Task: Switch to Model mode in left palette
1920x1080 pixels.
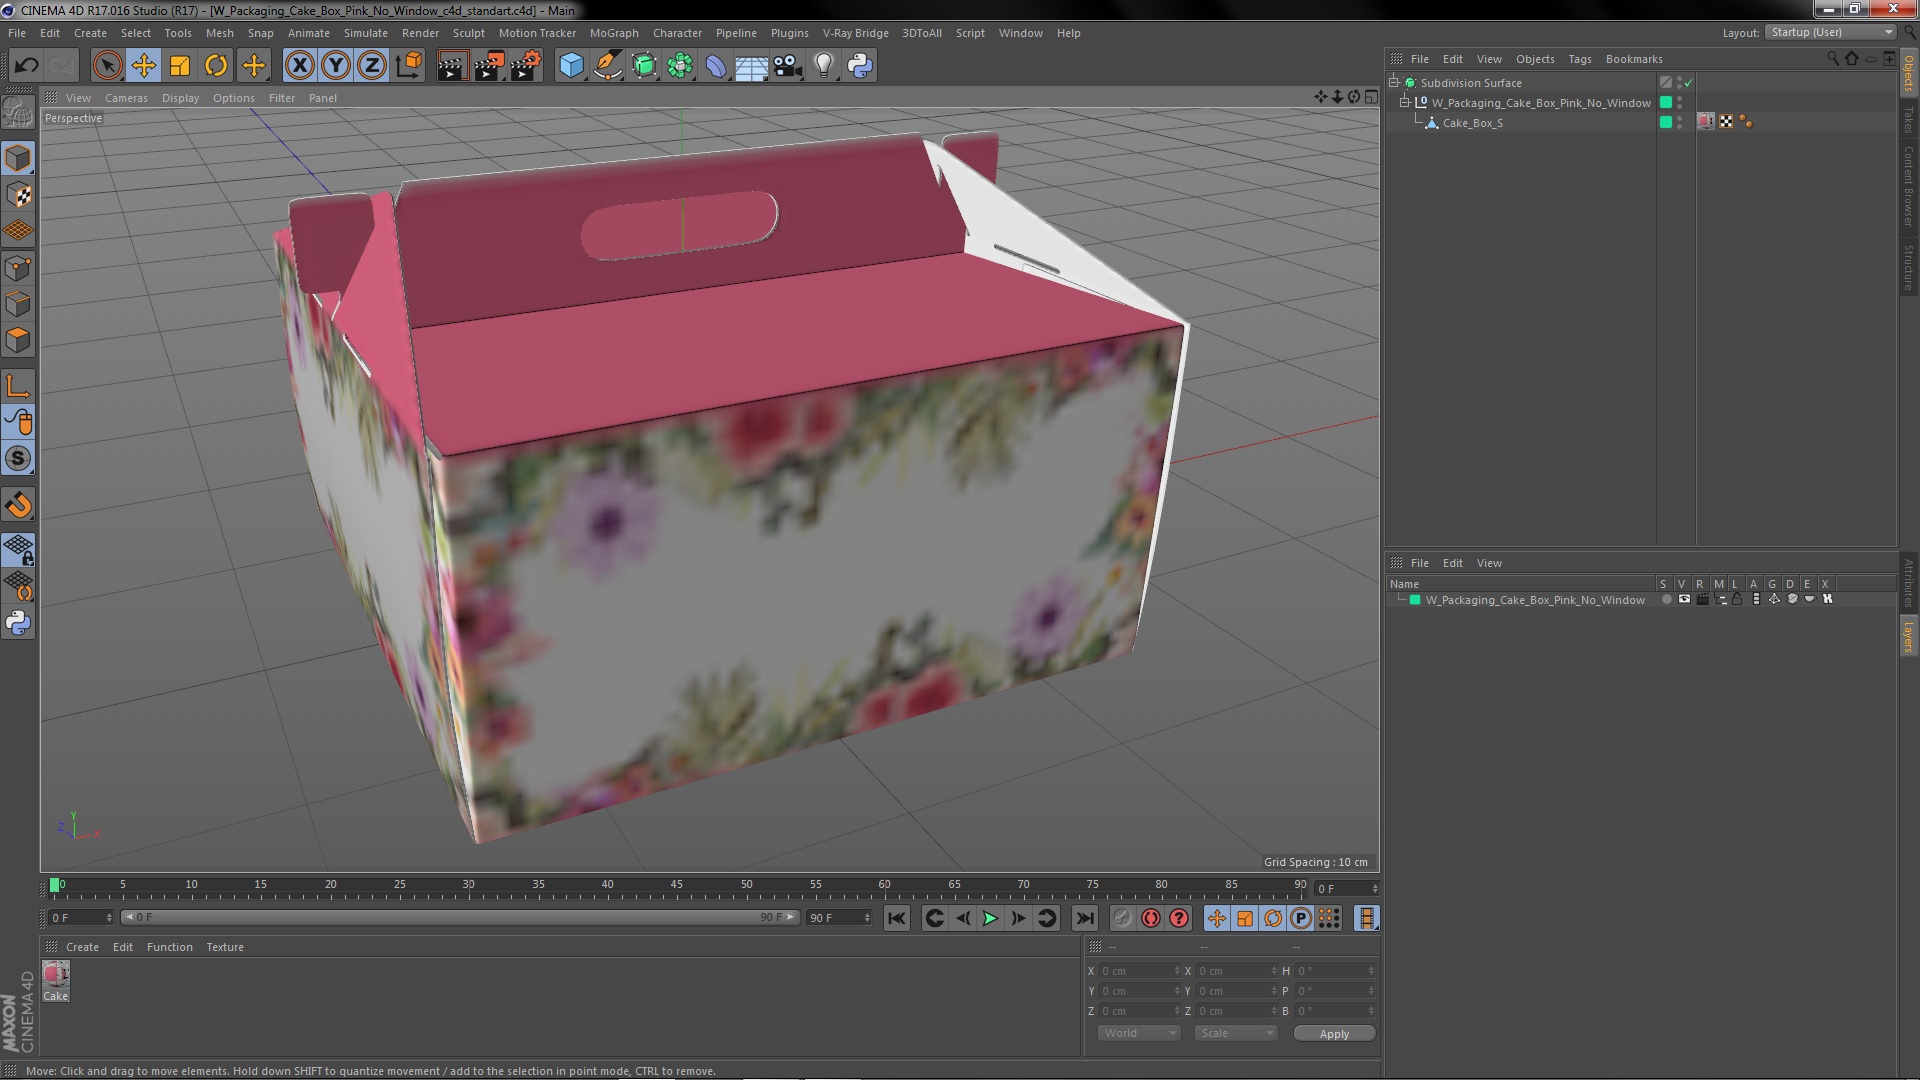Action: [x=18, y=159]
